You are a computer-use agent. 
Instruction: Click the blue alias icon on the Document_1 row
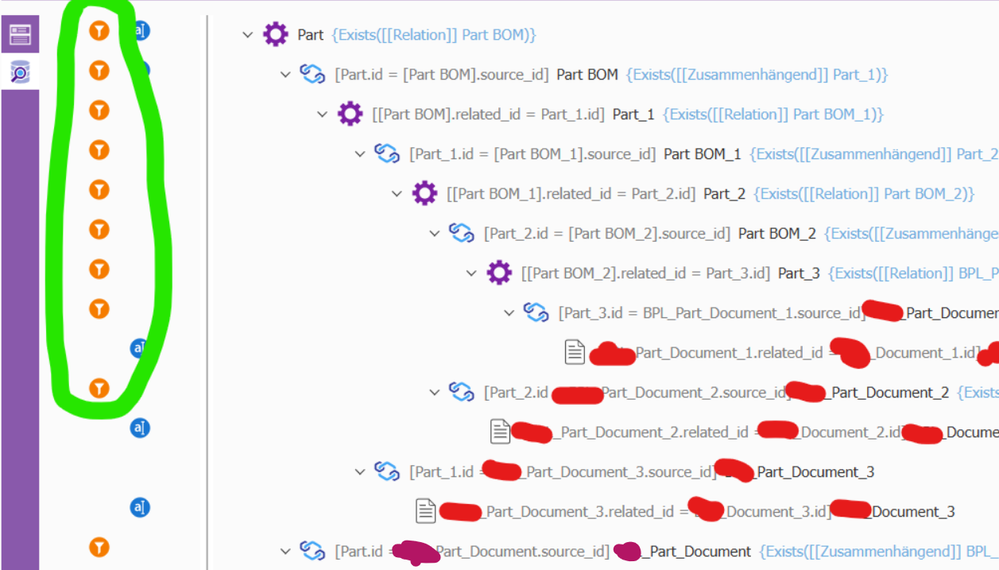point(140,348)
